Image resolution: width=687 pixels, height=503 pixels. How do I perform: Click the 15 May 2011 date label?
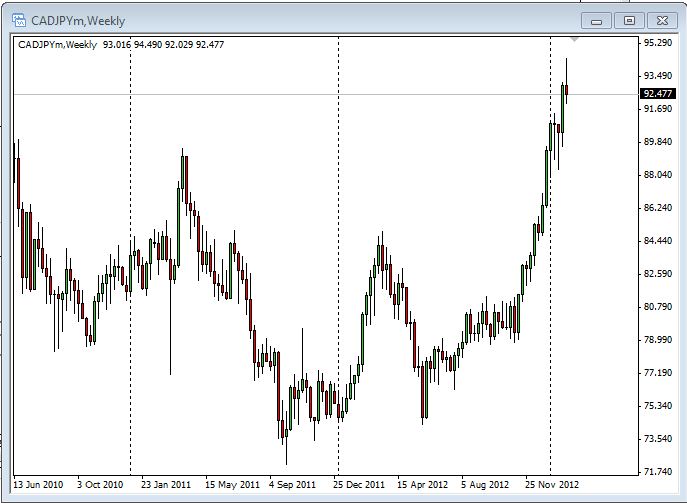coord(232,485)
